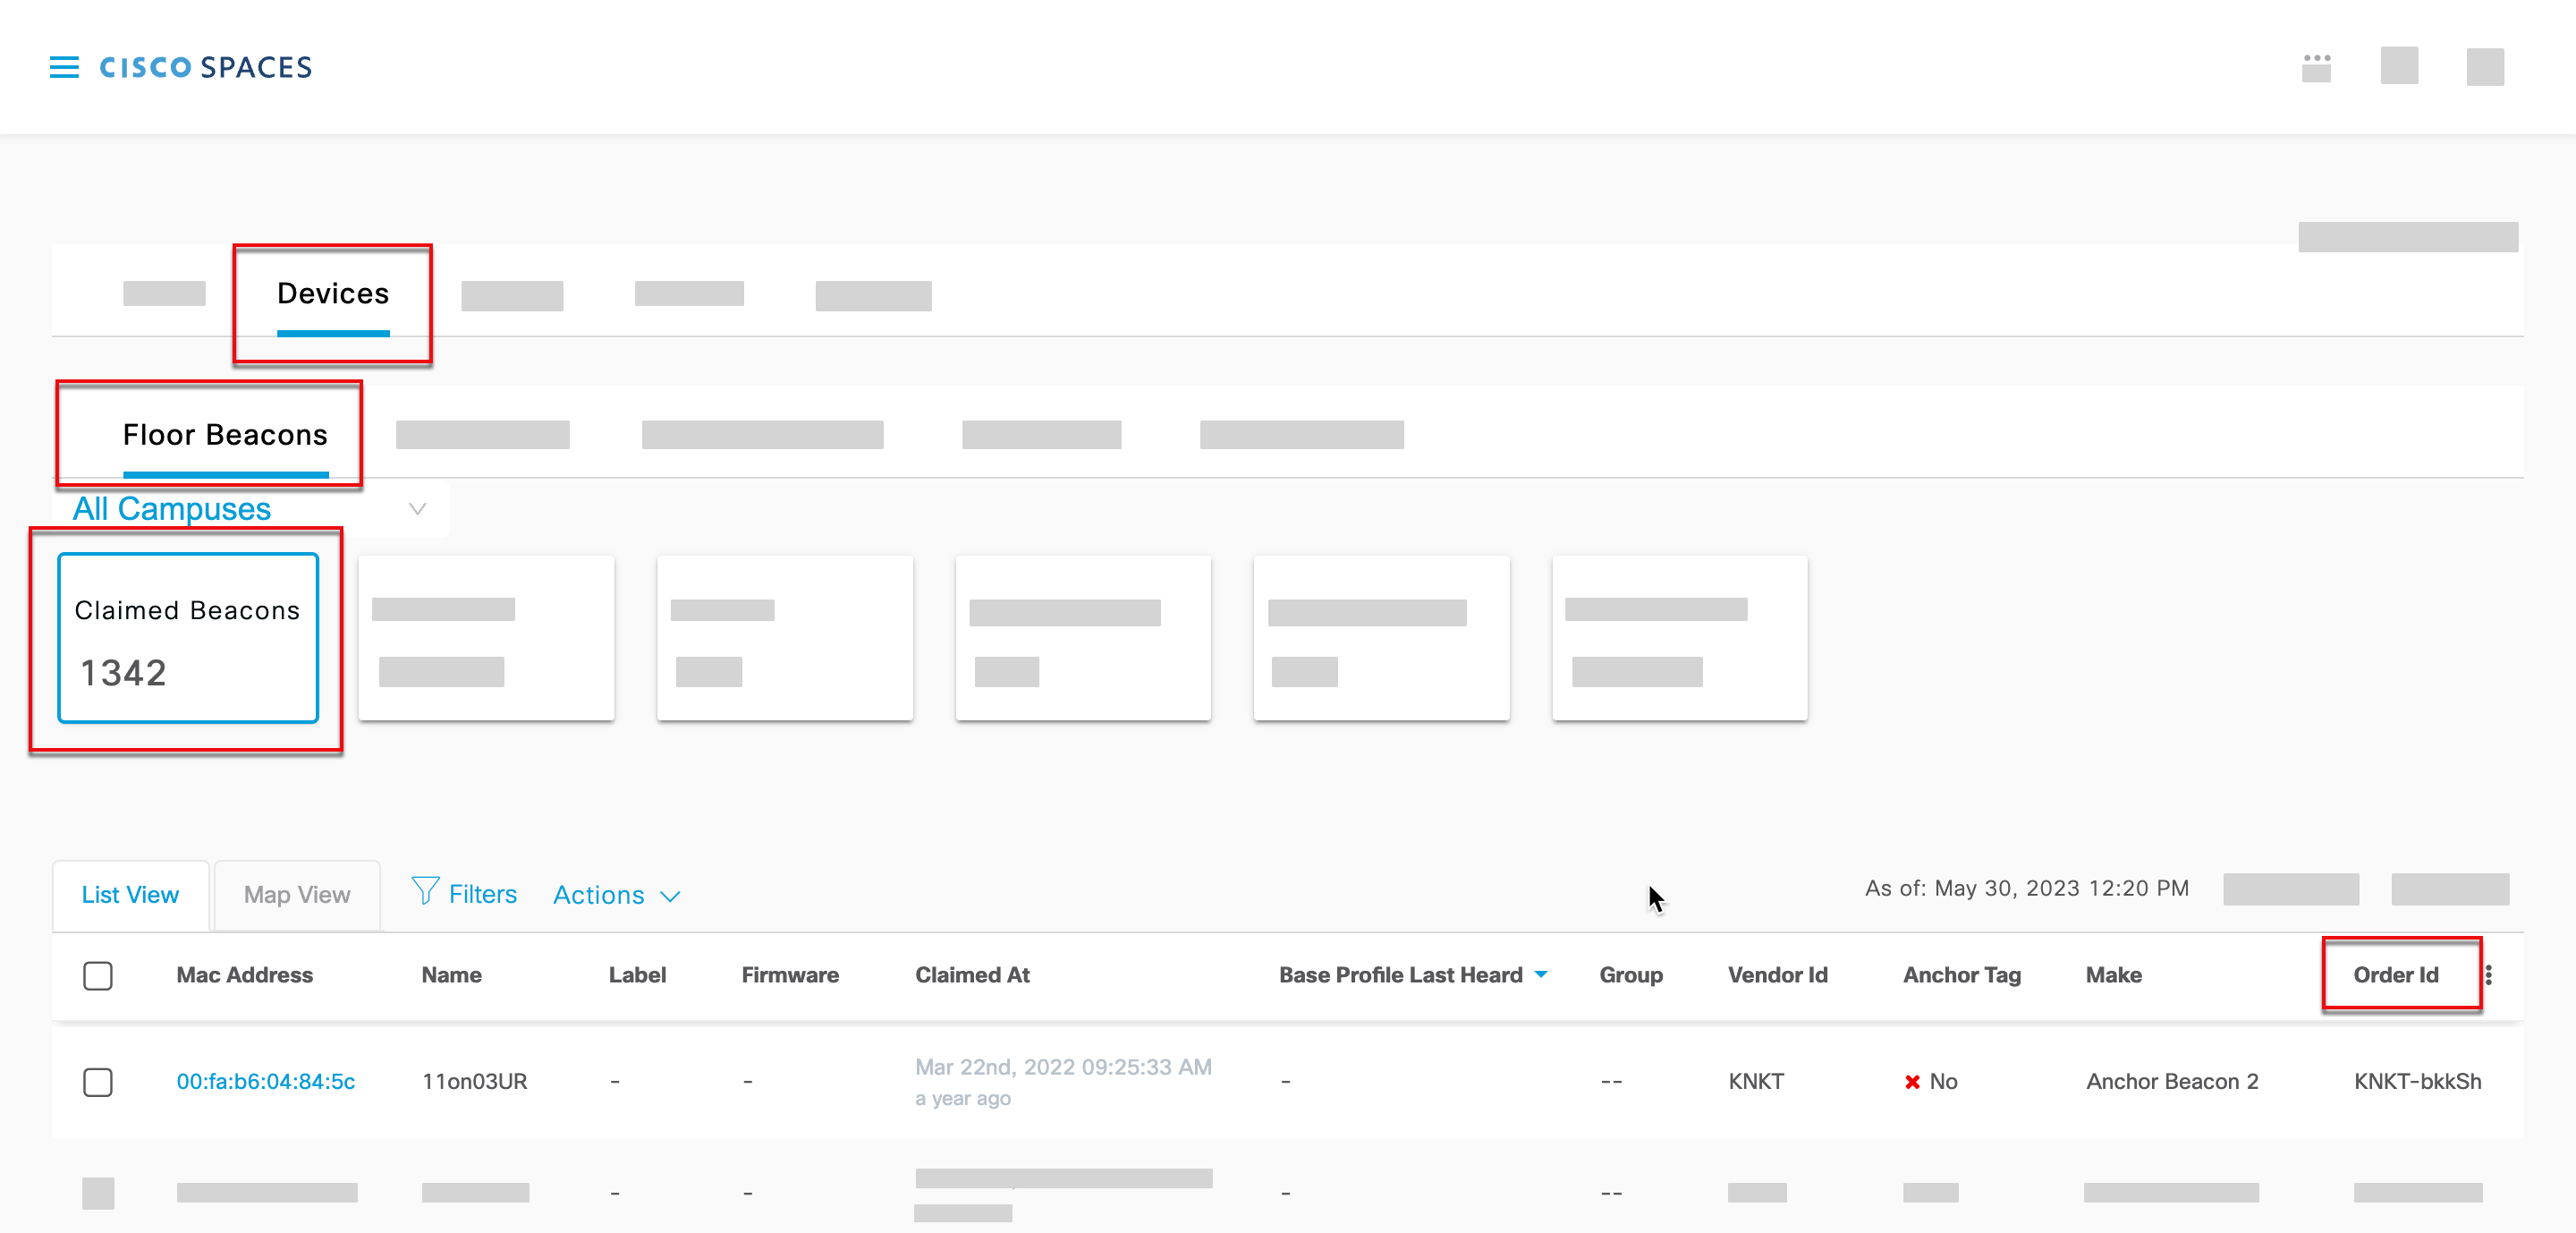Sort by Claimed At column header

(x=972, y=975)
